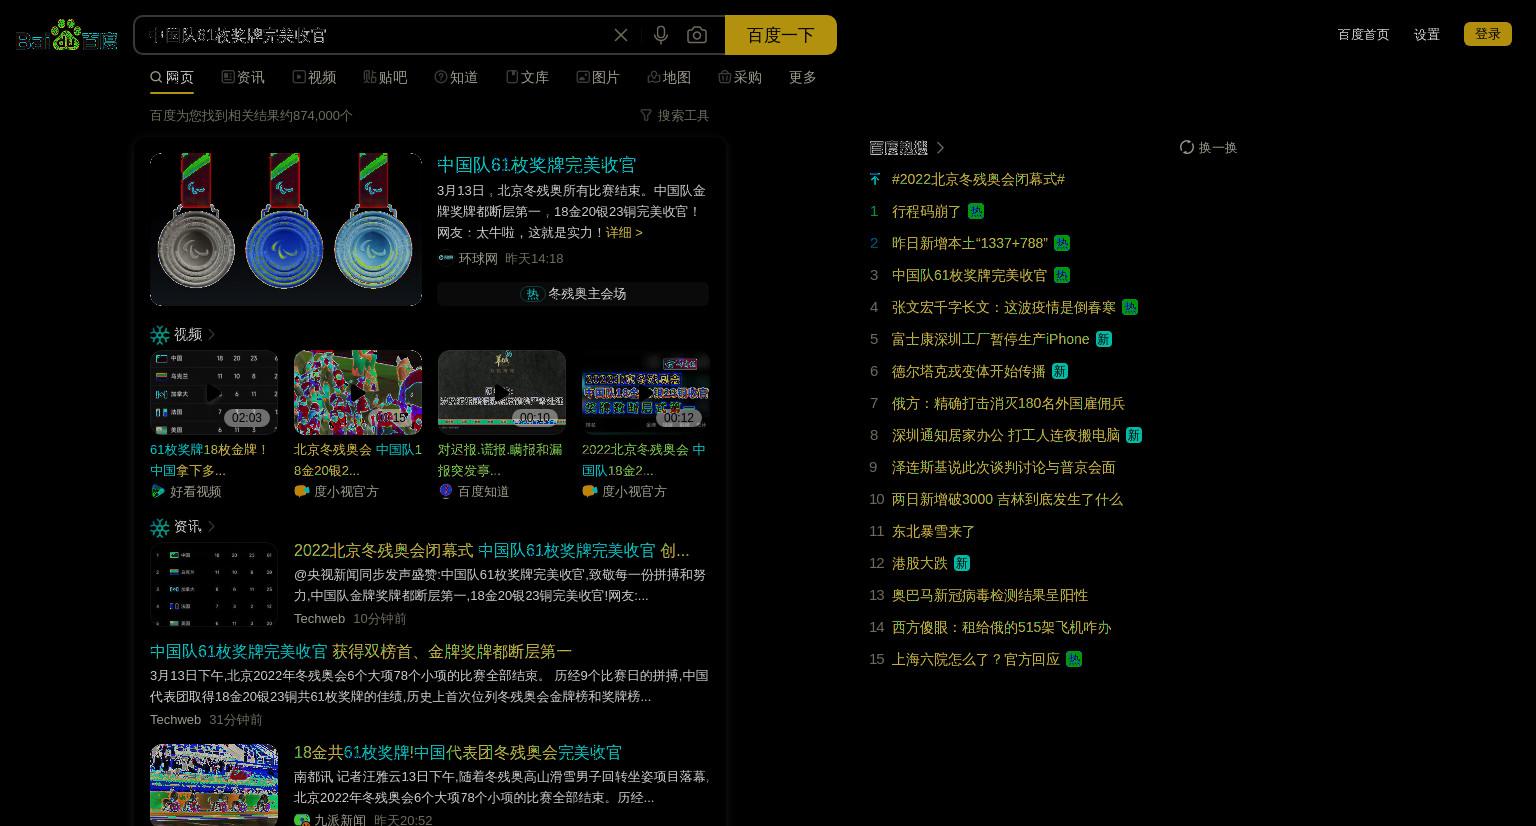1536x826 pixels.
Task: Play the 02:03 medal table video
Action: click(214, 392)
